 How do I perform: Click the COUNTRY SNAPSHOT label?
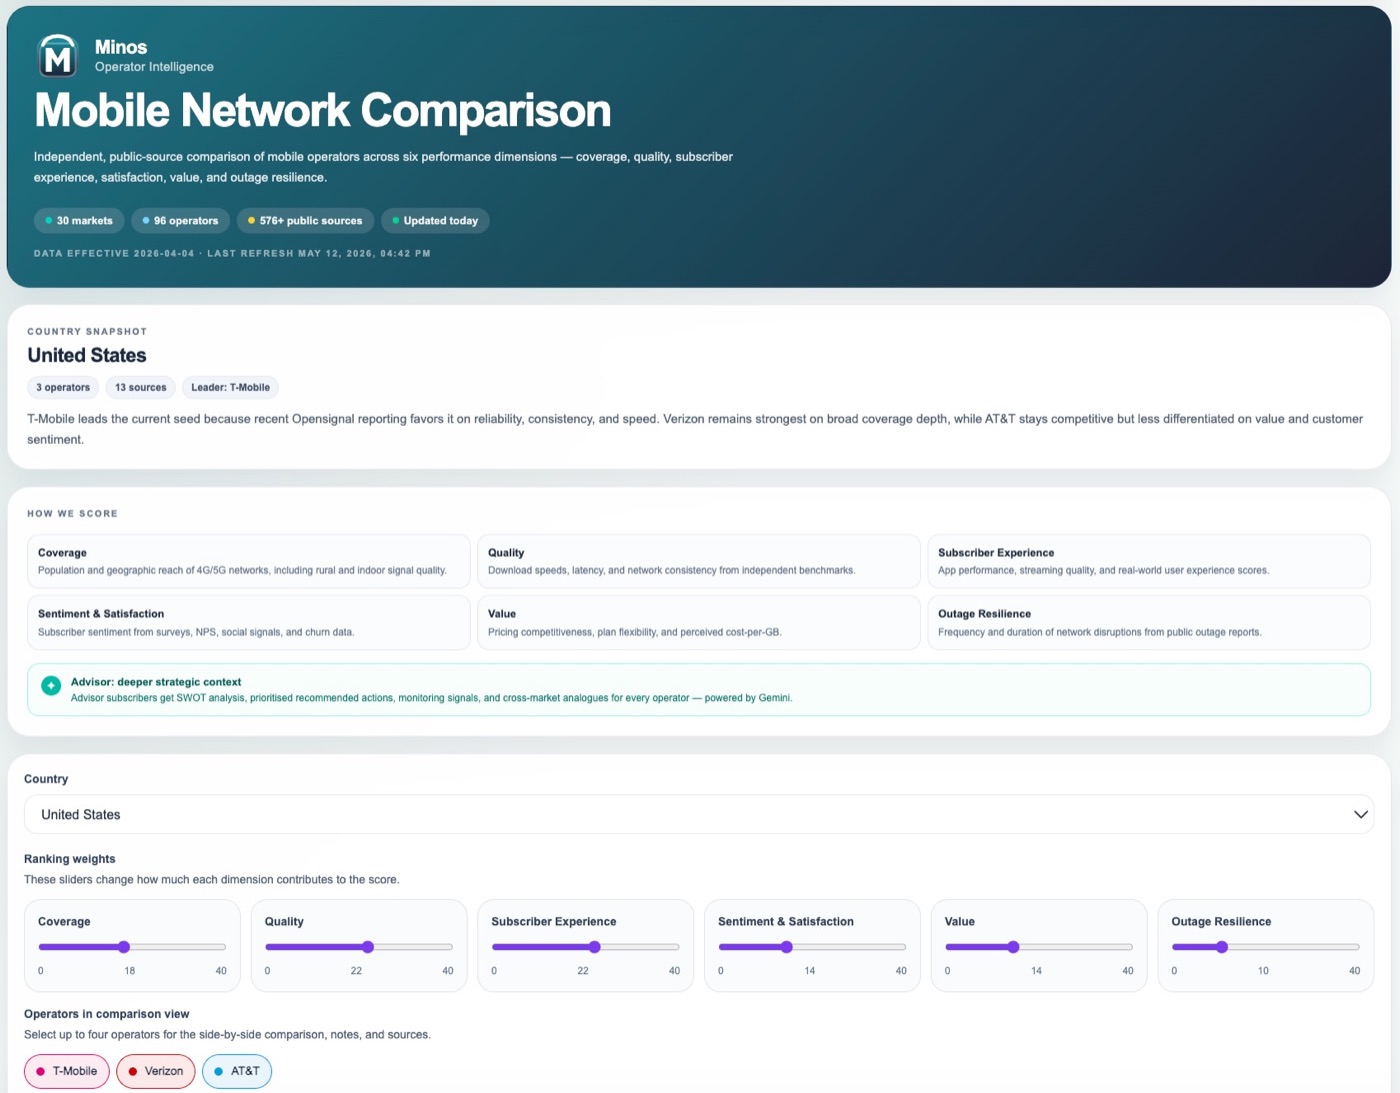(87, 332)
